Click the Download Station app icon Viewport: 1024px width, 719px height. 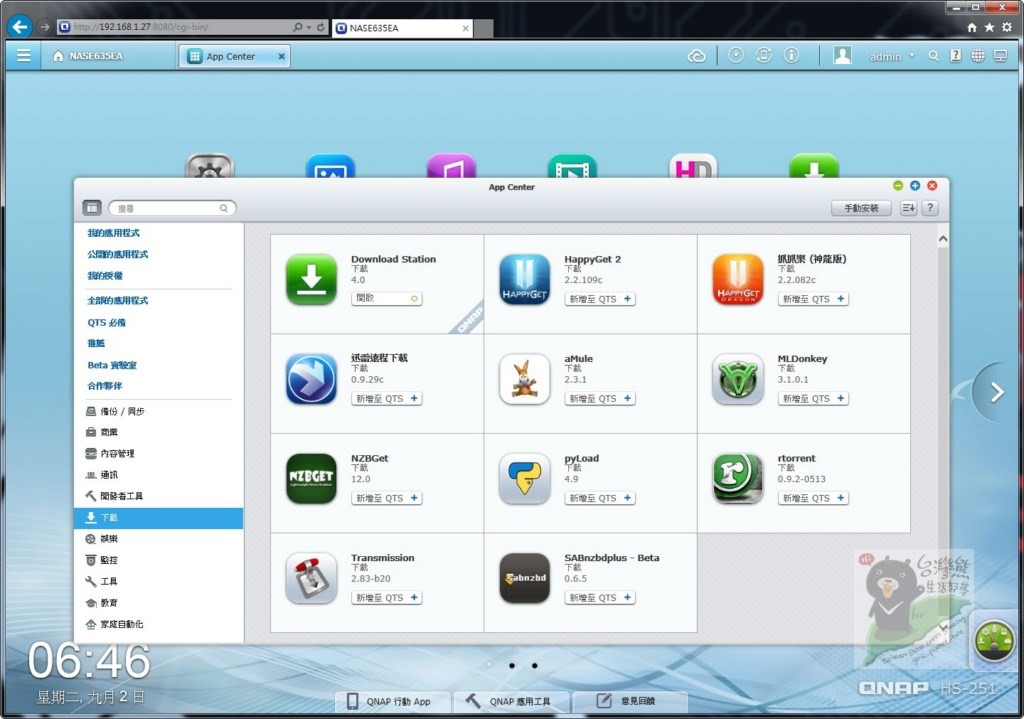[x=312, y=280]
